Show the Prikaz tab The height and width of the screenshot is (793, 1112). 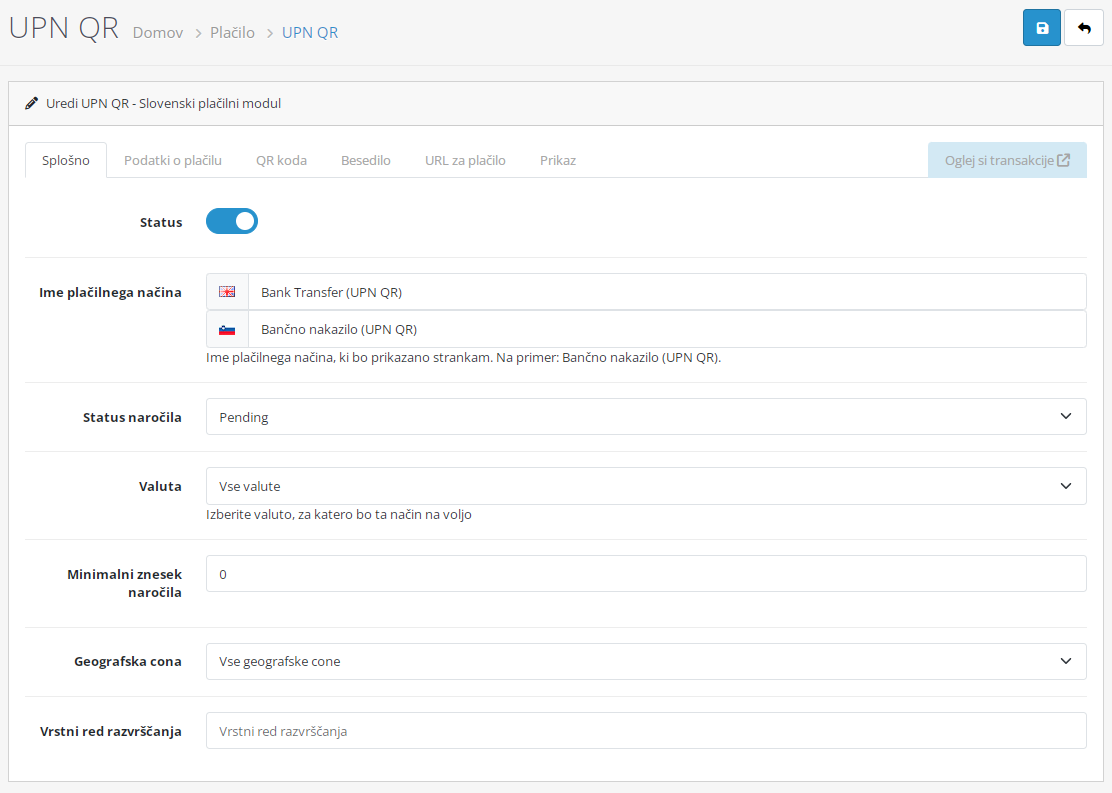click(558, 160)
